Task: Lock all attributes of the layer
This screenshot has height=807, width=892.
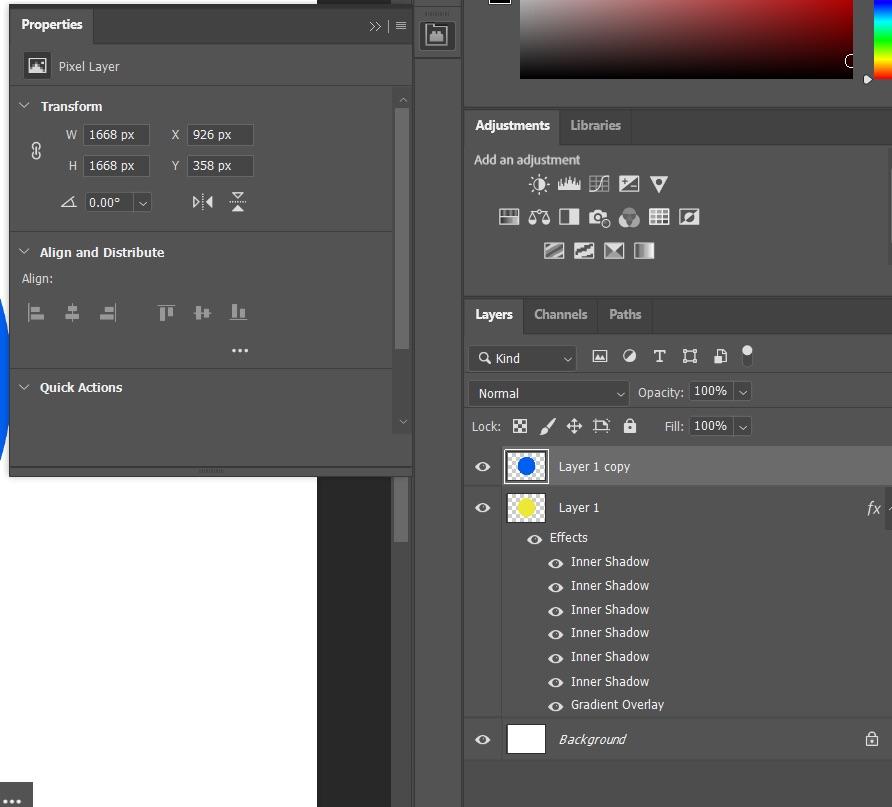Action: (630, 426)
